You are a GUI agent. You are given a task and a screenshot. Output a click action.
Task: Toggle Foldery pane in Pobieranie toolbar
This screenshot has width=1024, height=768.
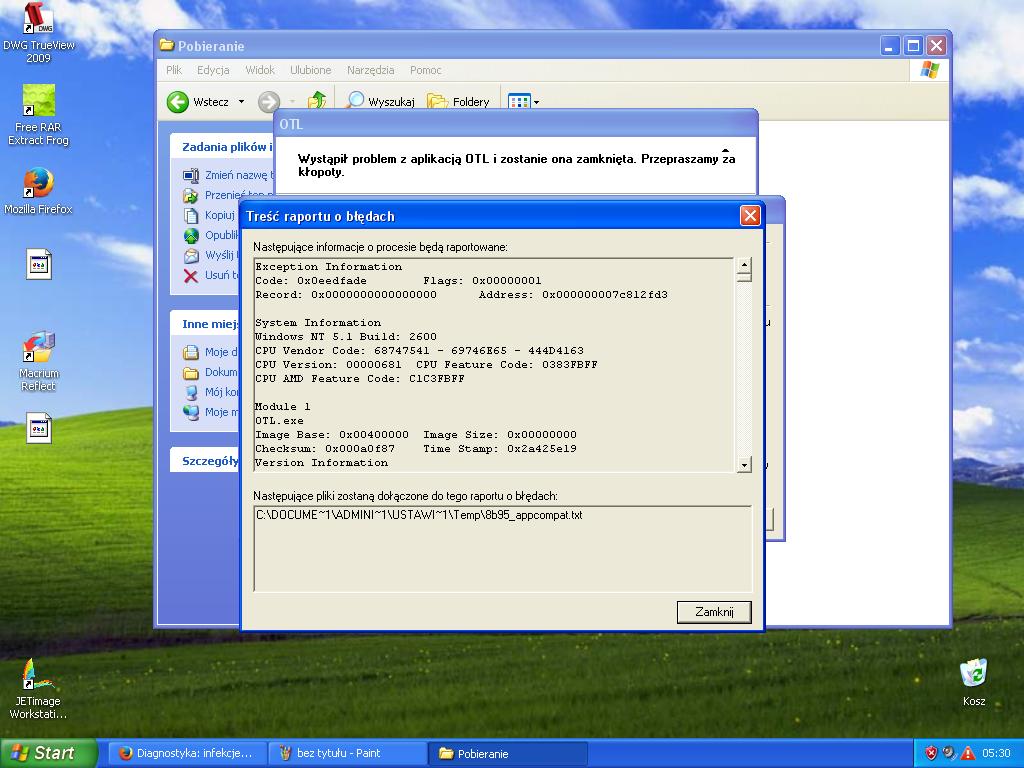pyautogui.click(x=458, y=101)
